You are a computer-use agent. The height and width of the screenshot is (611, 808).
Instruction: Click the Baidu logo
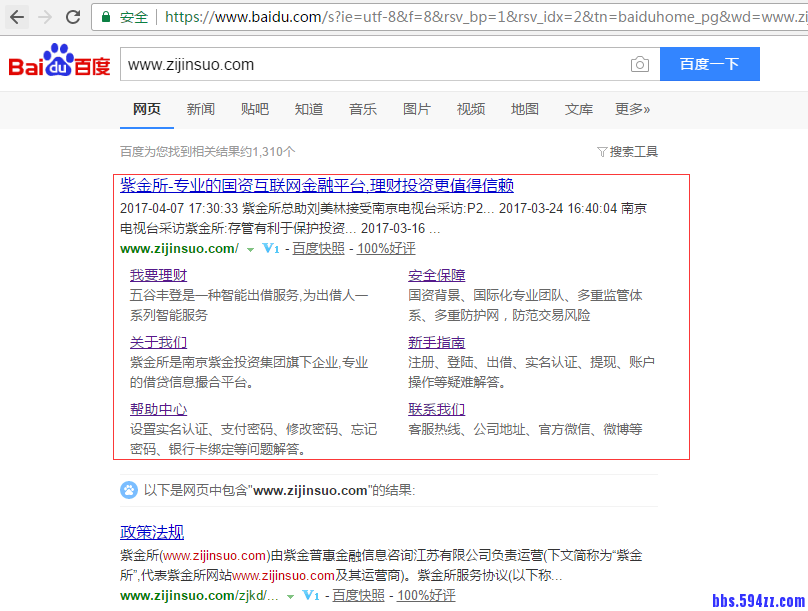coord(57,63)
